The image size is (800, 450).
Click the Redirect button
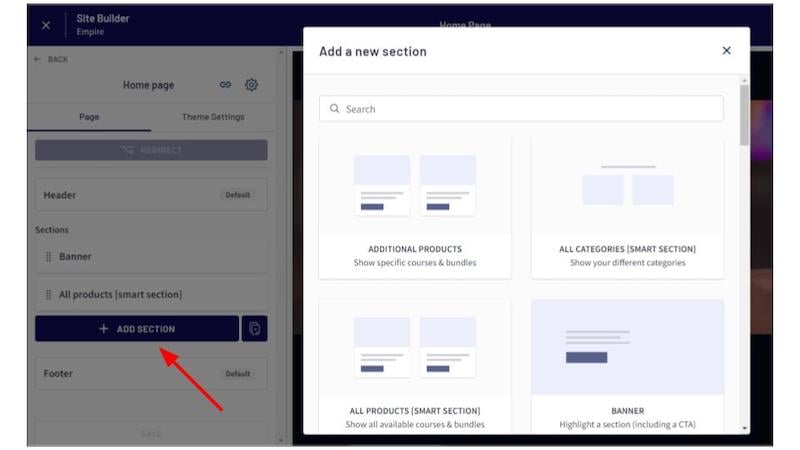(151, 150)
